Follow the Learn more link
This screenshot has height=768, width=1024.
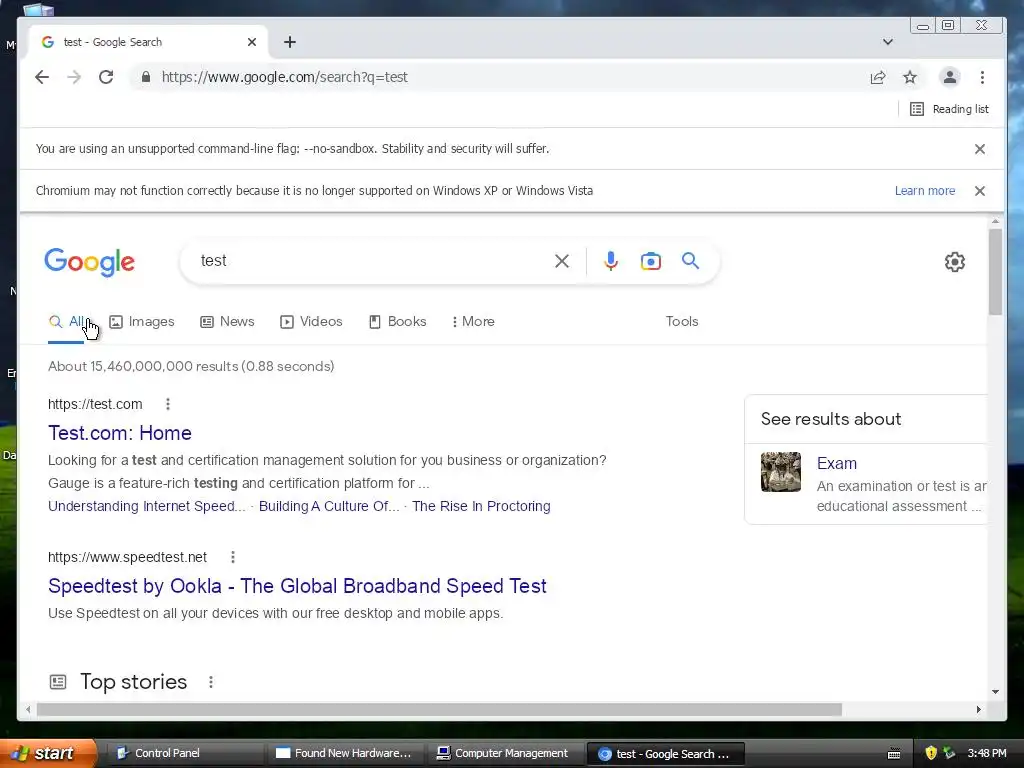925,191
